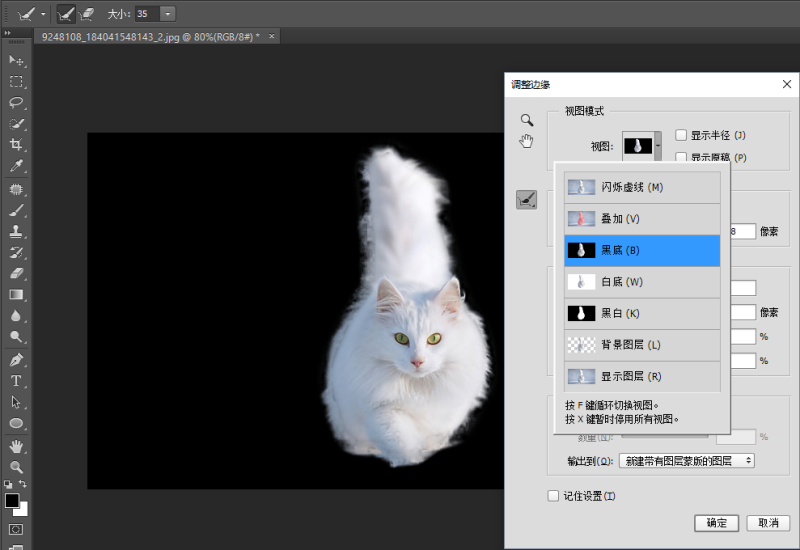The image size is (800, 550).
Task: Expand the brush size dropdown arrow
Action: [168, 14]
